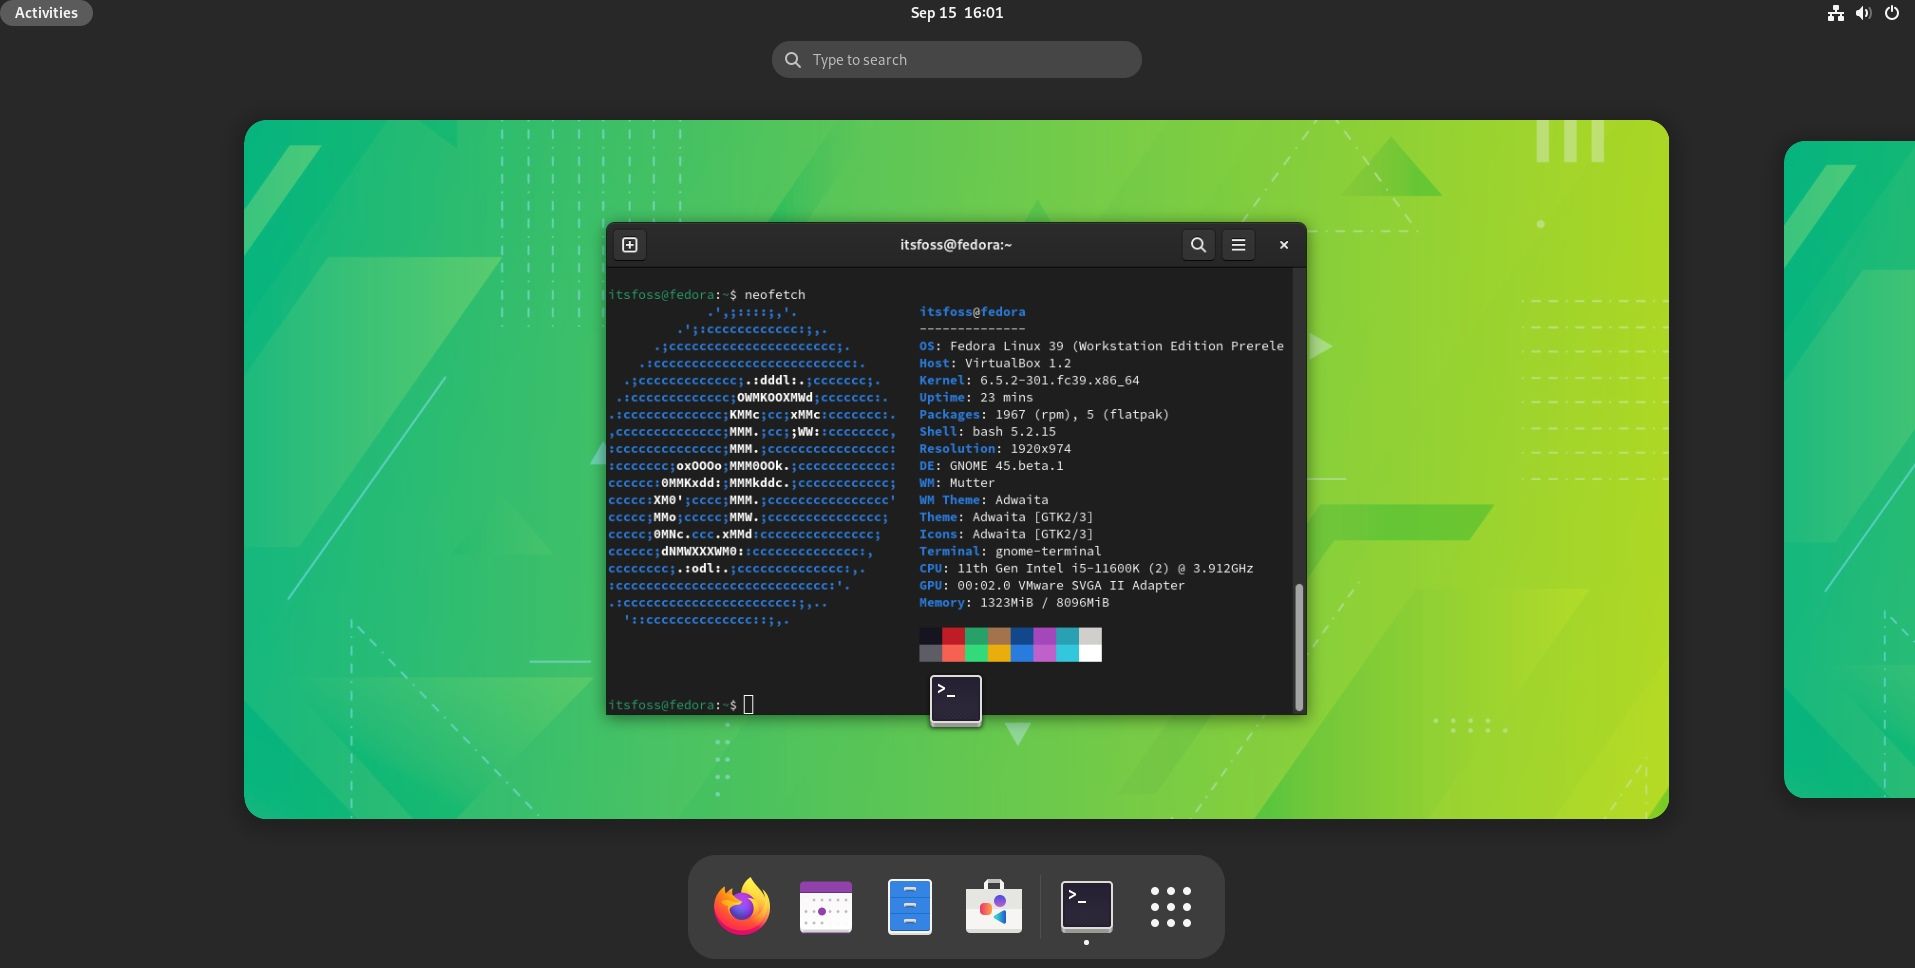
Task: Open the Files file manager from the dock
Action: pos(908,906)
